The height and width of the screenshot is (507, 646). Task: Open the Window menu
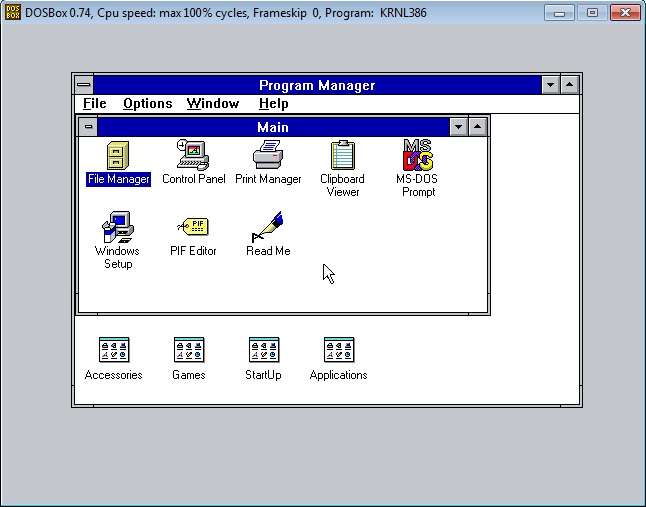coord(213,103)
